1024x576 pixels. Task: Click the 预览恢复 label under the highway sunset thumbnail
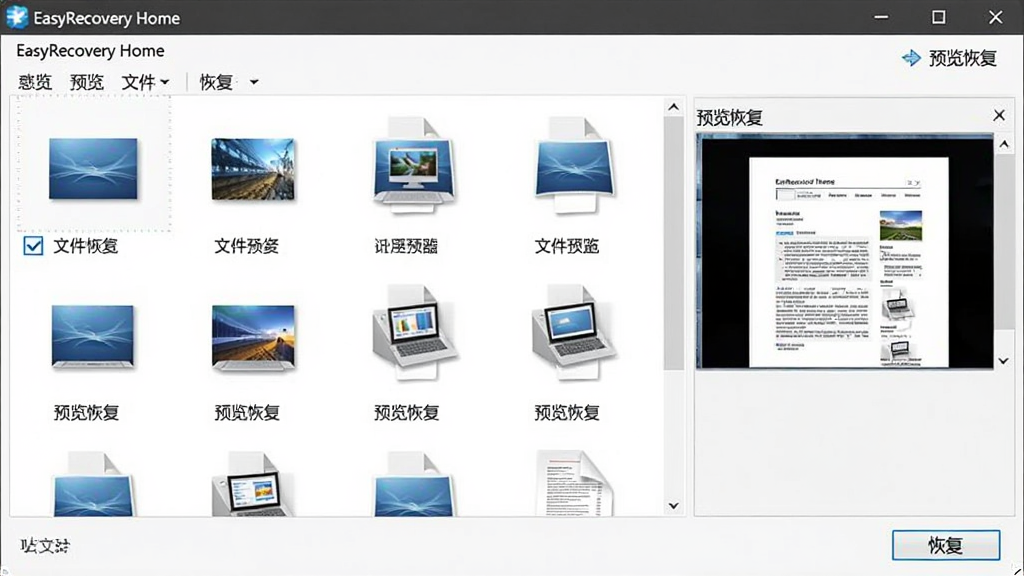click(x=248, y=413)
